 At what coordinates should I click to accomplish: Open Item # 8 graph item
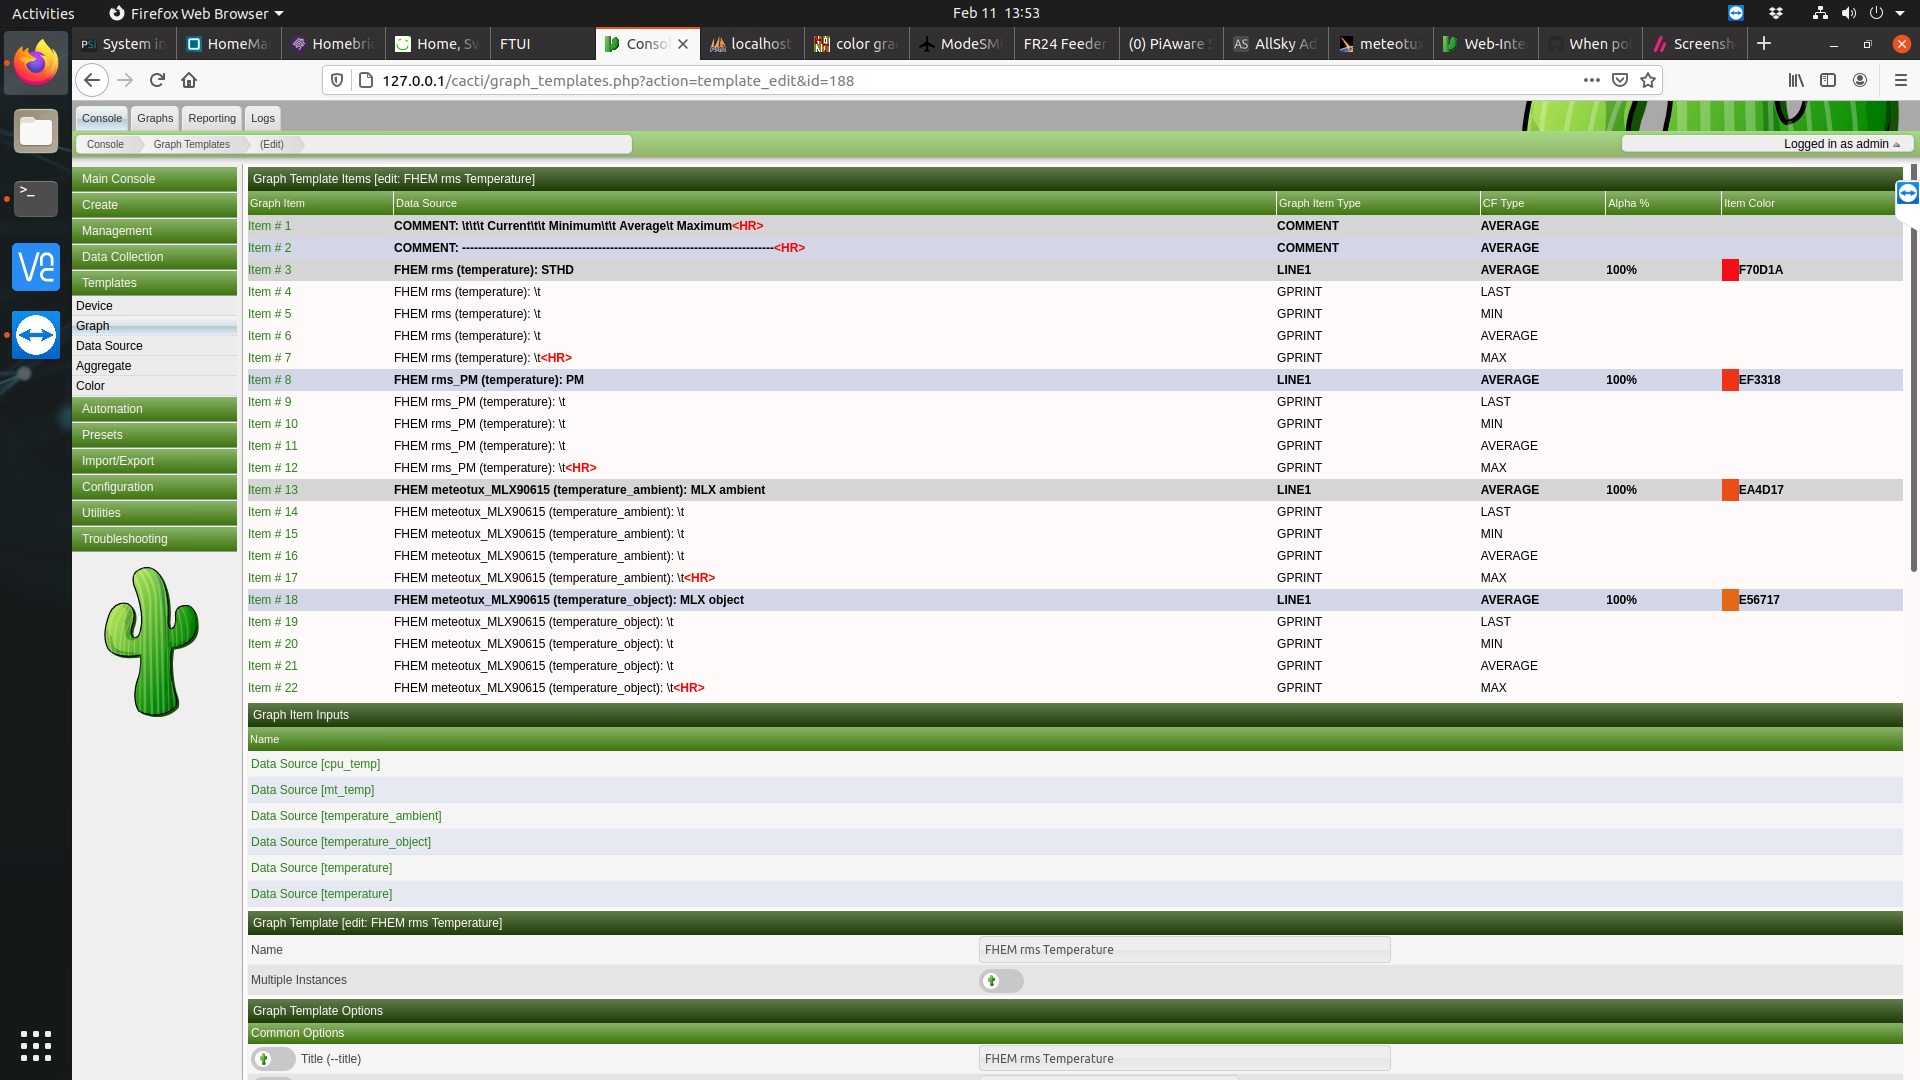270,380
